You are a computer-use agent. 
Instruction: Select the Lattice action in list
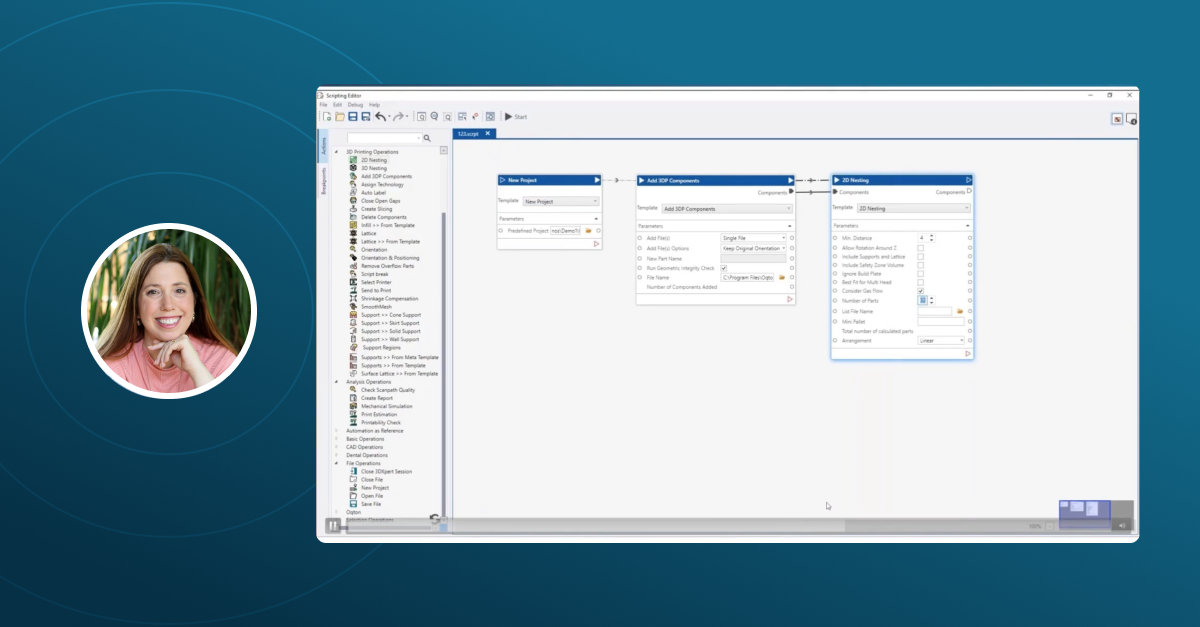point(368,233)
